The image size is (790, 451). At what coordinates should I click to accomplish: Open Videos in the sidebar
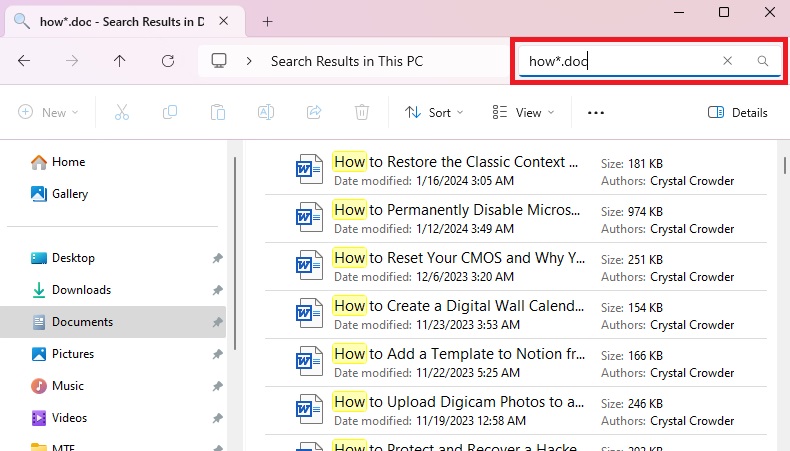pyautogui.click(x=59, y=418)
